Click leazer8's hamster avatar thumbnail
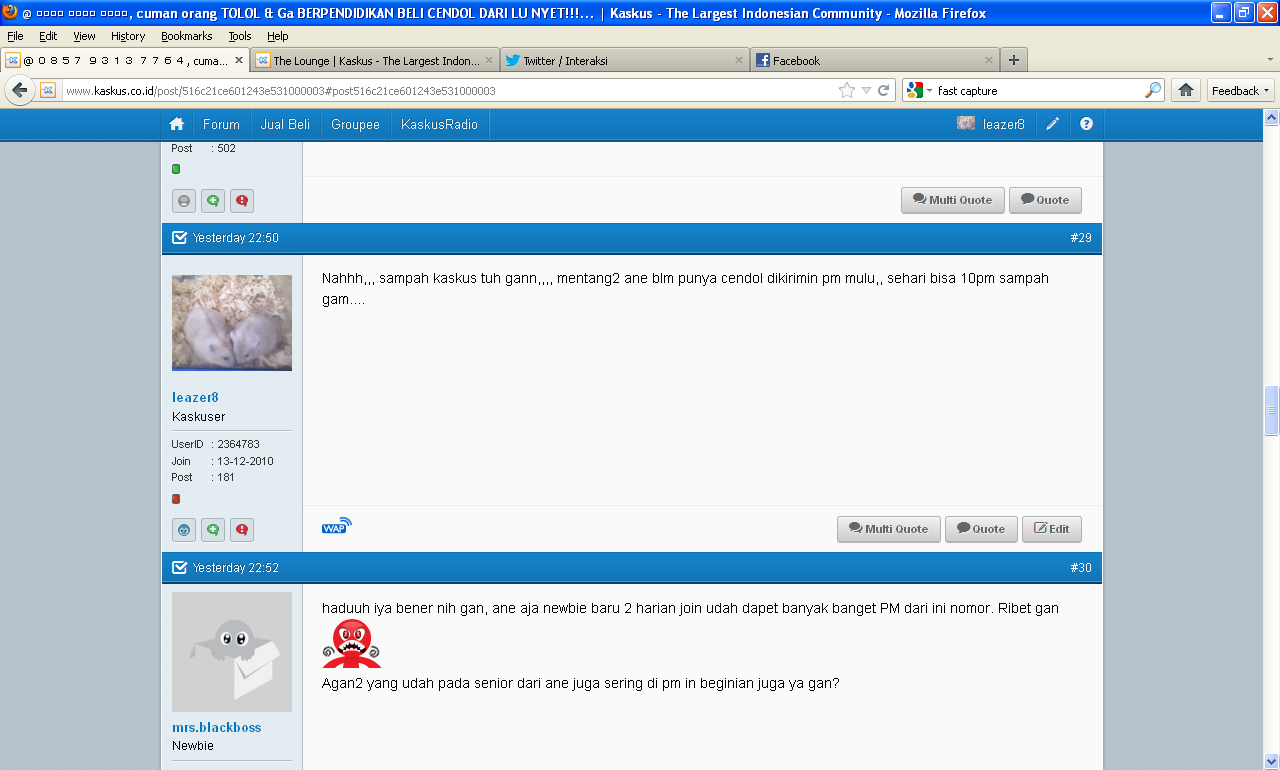Viewport: 1280px width, 770px height. coord(232,323)
